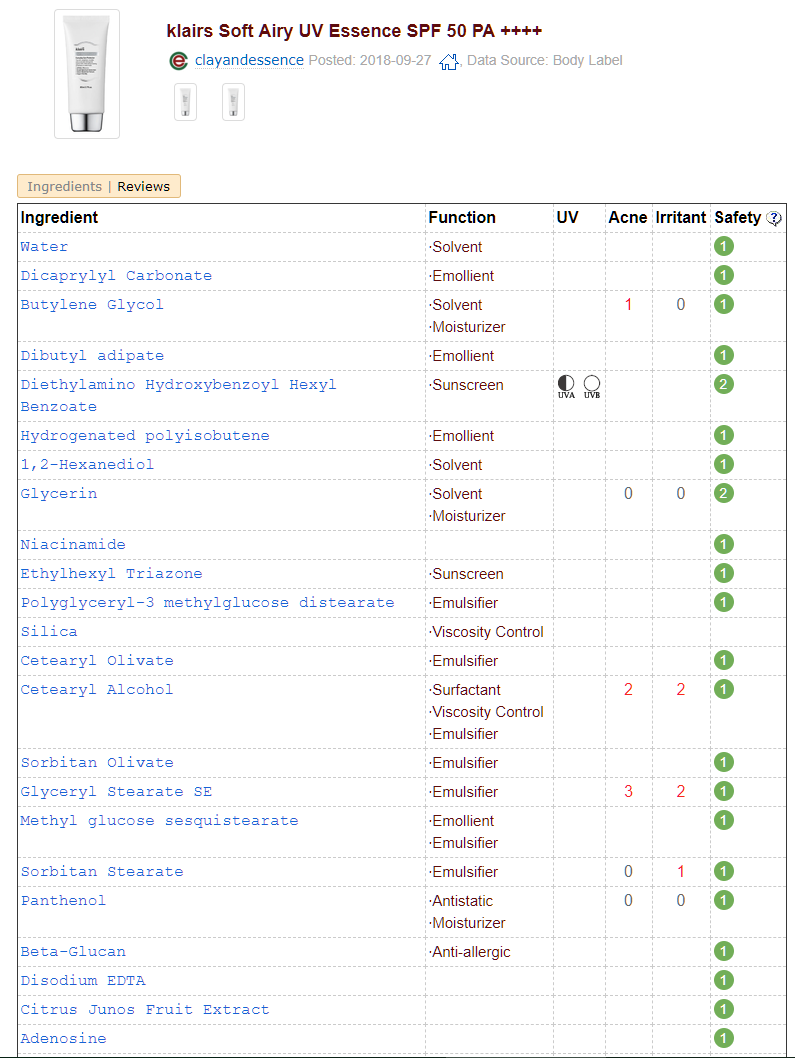The image size is (795, 1058).
Task: Open the Cetearyl Alcohol ingredient link
Action: coord(97,690)
